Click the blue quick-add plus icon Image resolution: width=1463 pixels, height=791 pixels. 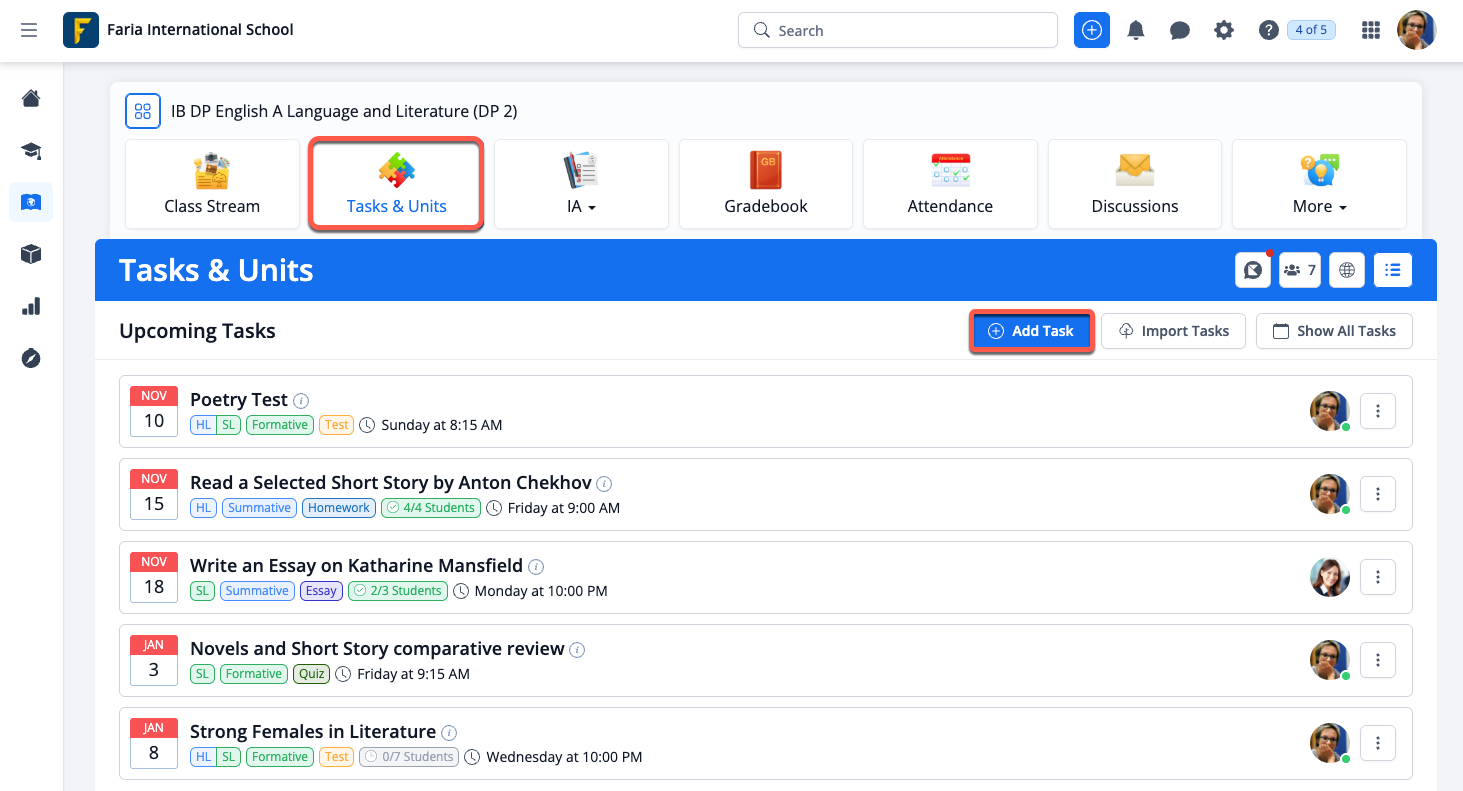click(1092, 30)
